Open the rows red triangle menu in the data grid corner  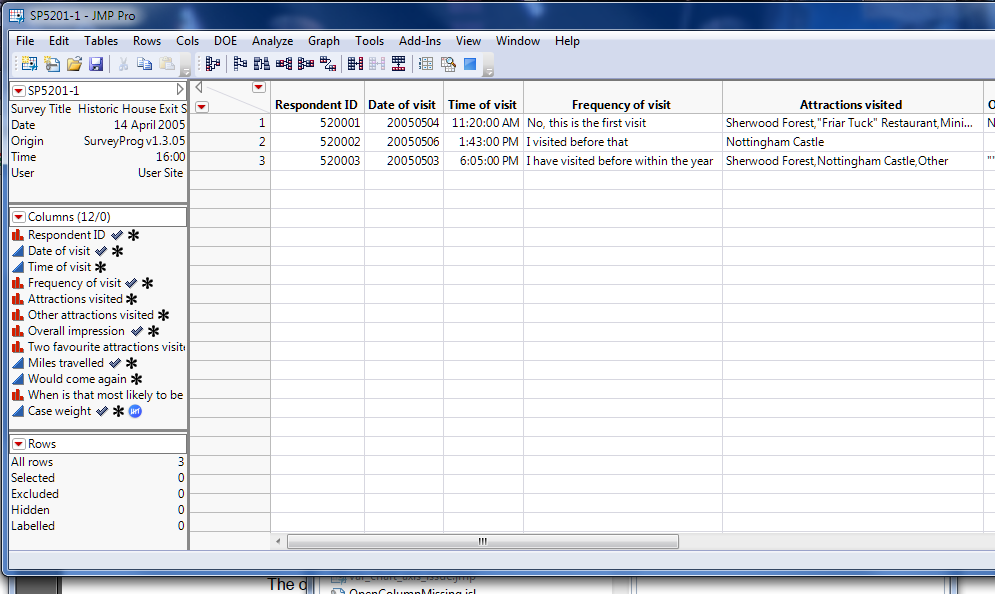pos(202,107)
